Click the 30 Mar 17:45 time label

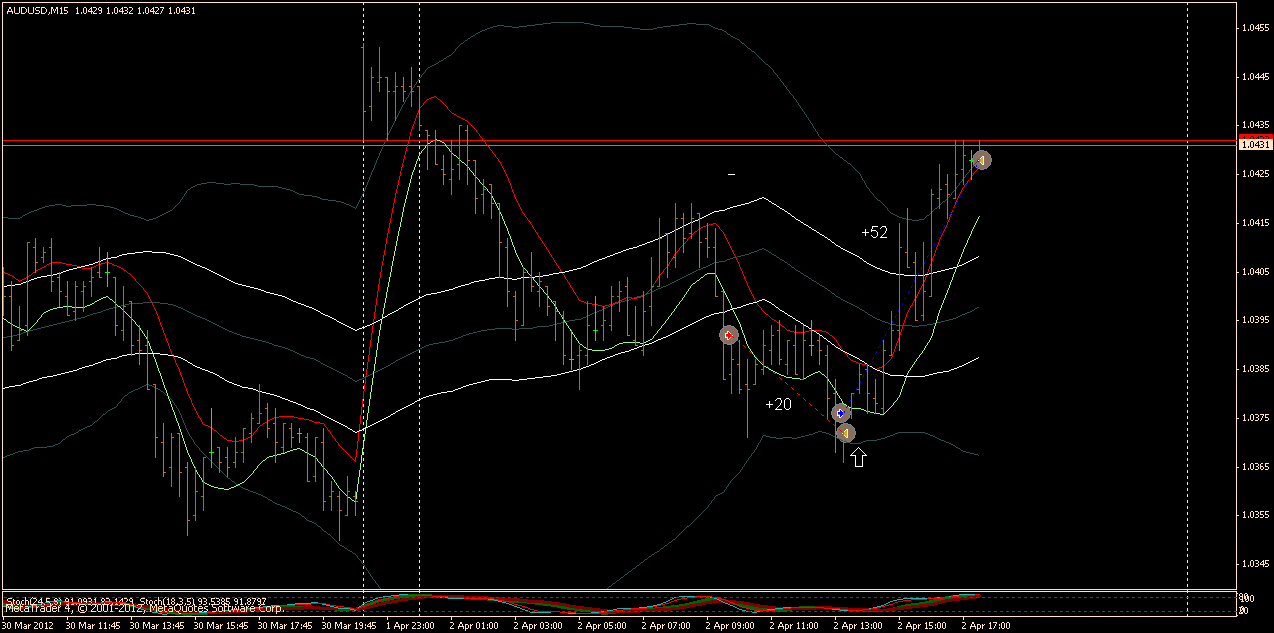point(284,625)
